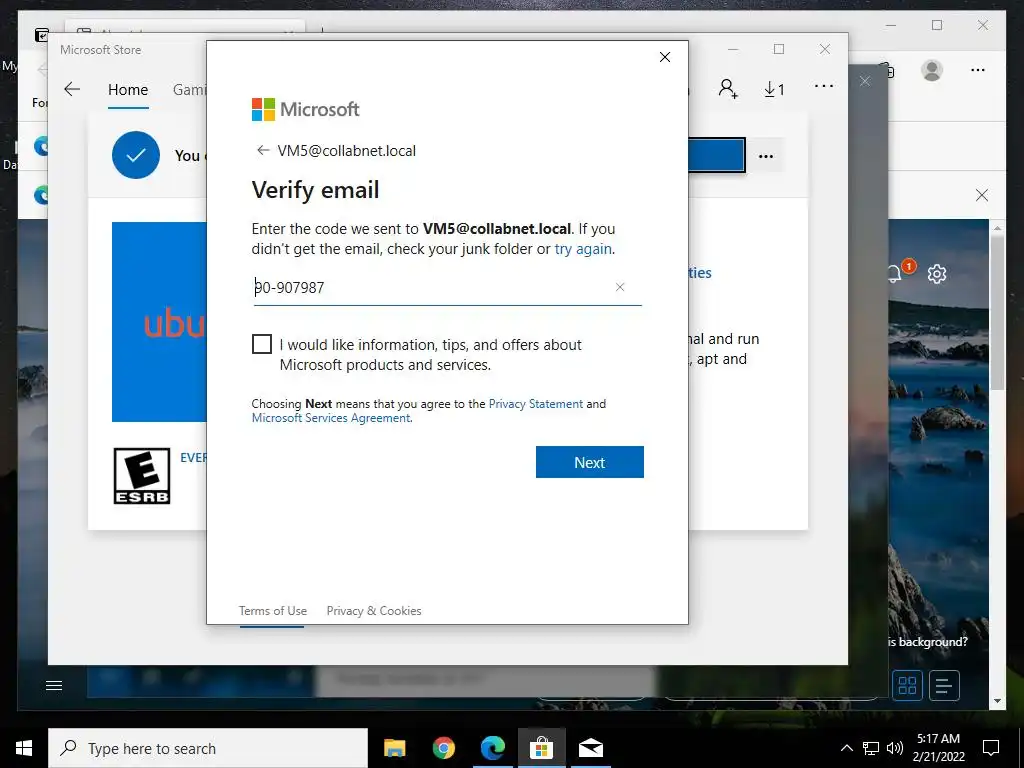Open Microsoft Store See more ellipsis menu
This screenshot has height=768, width=1024.
point(824,86)
